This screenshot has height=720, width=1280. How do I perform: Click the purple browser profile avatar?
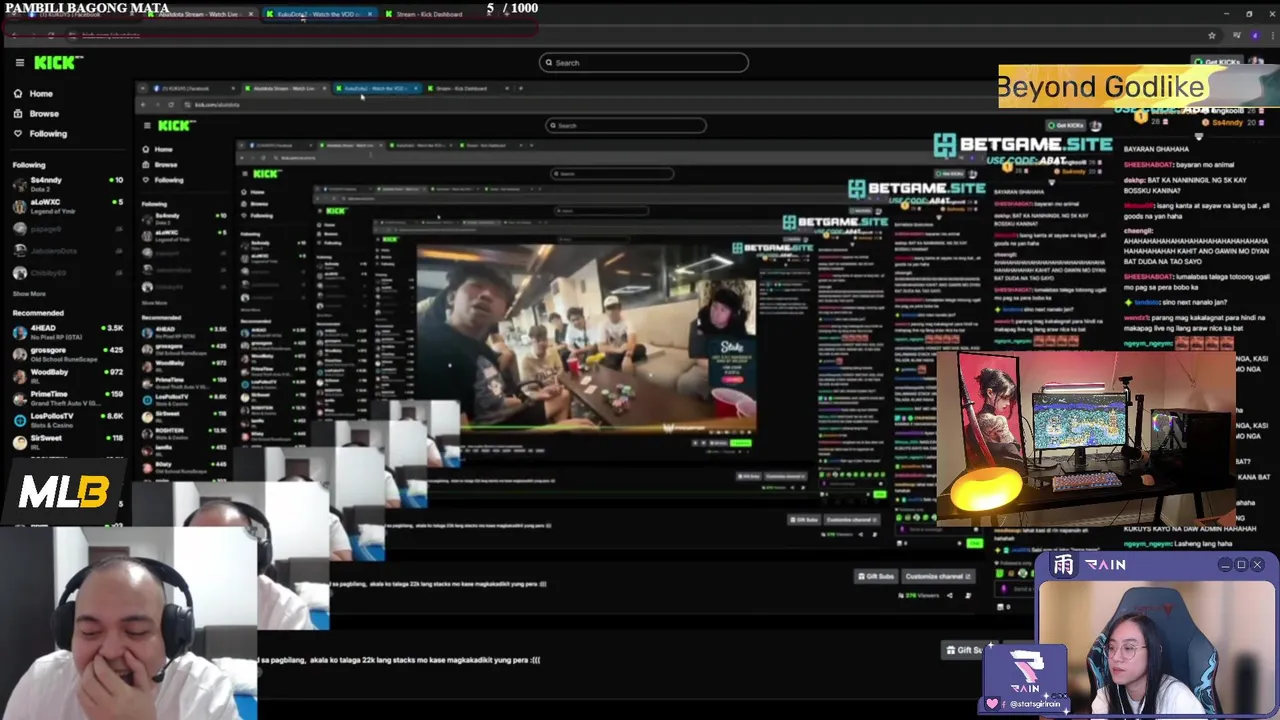tap(1254, 35)
